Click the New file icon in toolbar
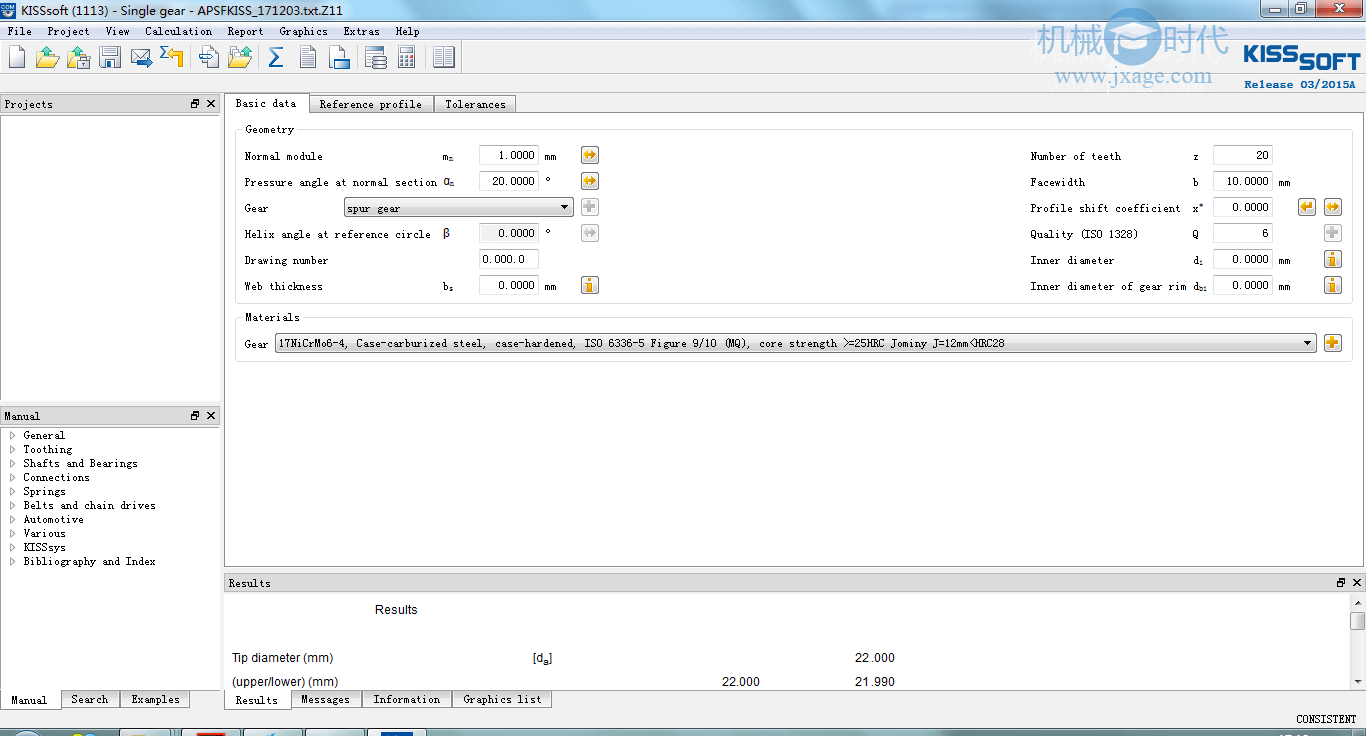 point(17,57)
